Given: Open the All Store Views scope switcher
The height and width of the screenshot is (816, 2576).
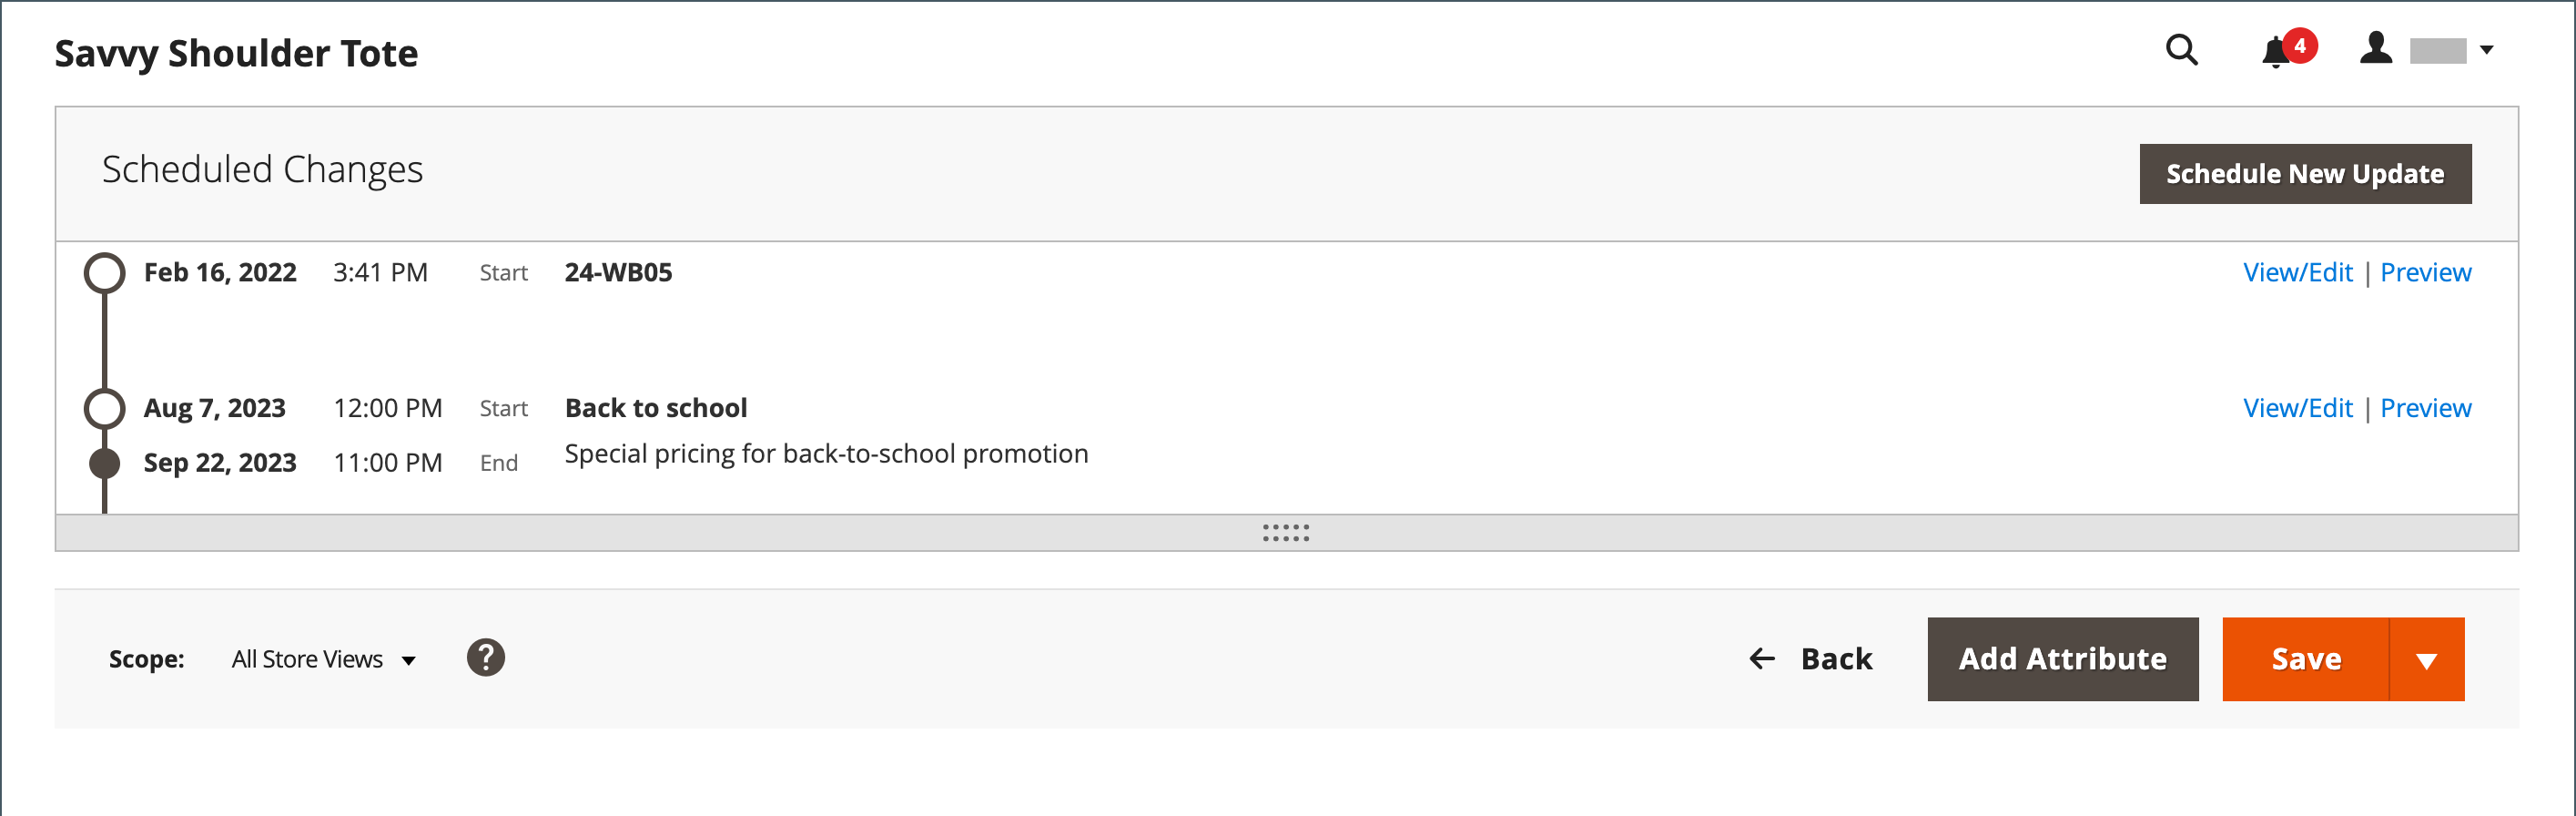Looking at the screenshot, I should [x=322, y=660].
